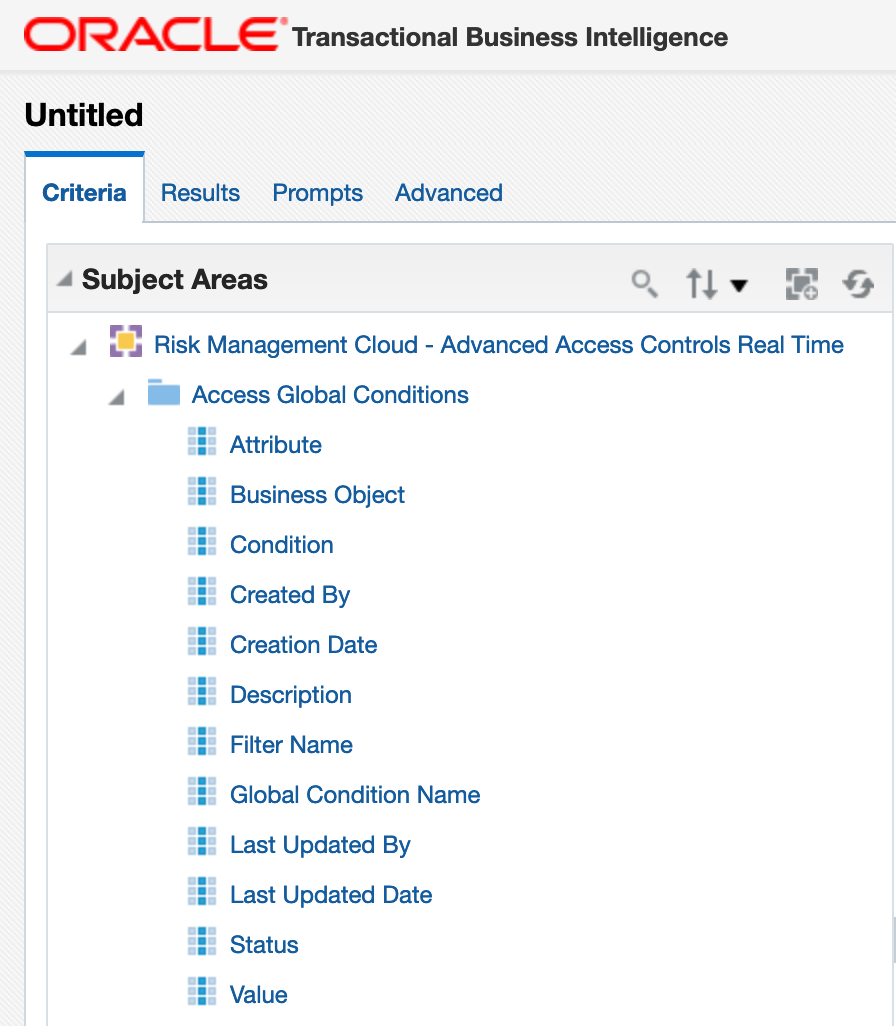
Task: Click add/remove subject areas icon
Action: [x=802, y=284]
